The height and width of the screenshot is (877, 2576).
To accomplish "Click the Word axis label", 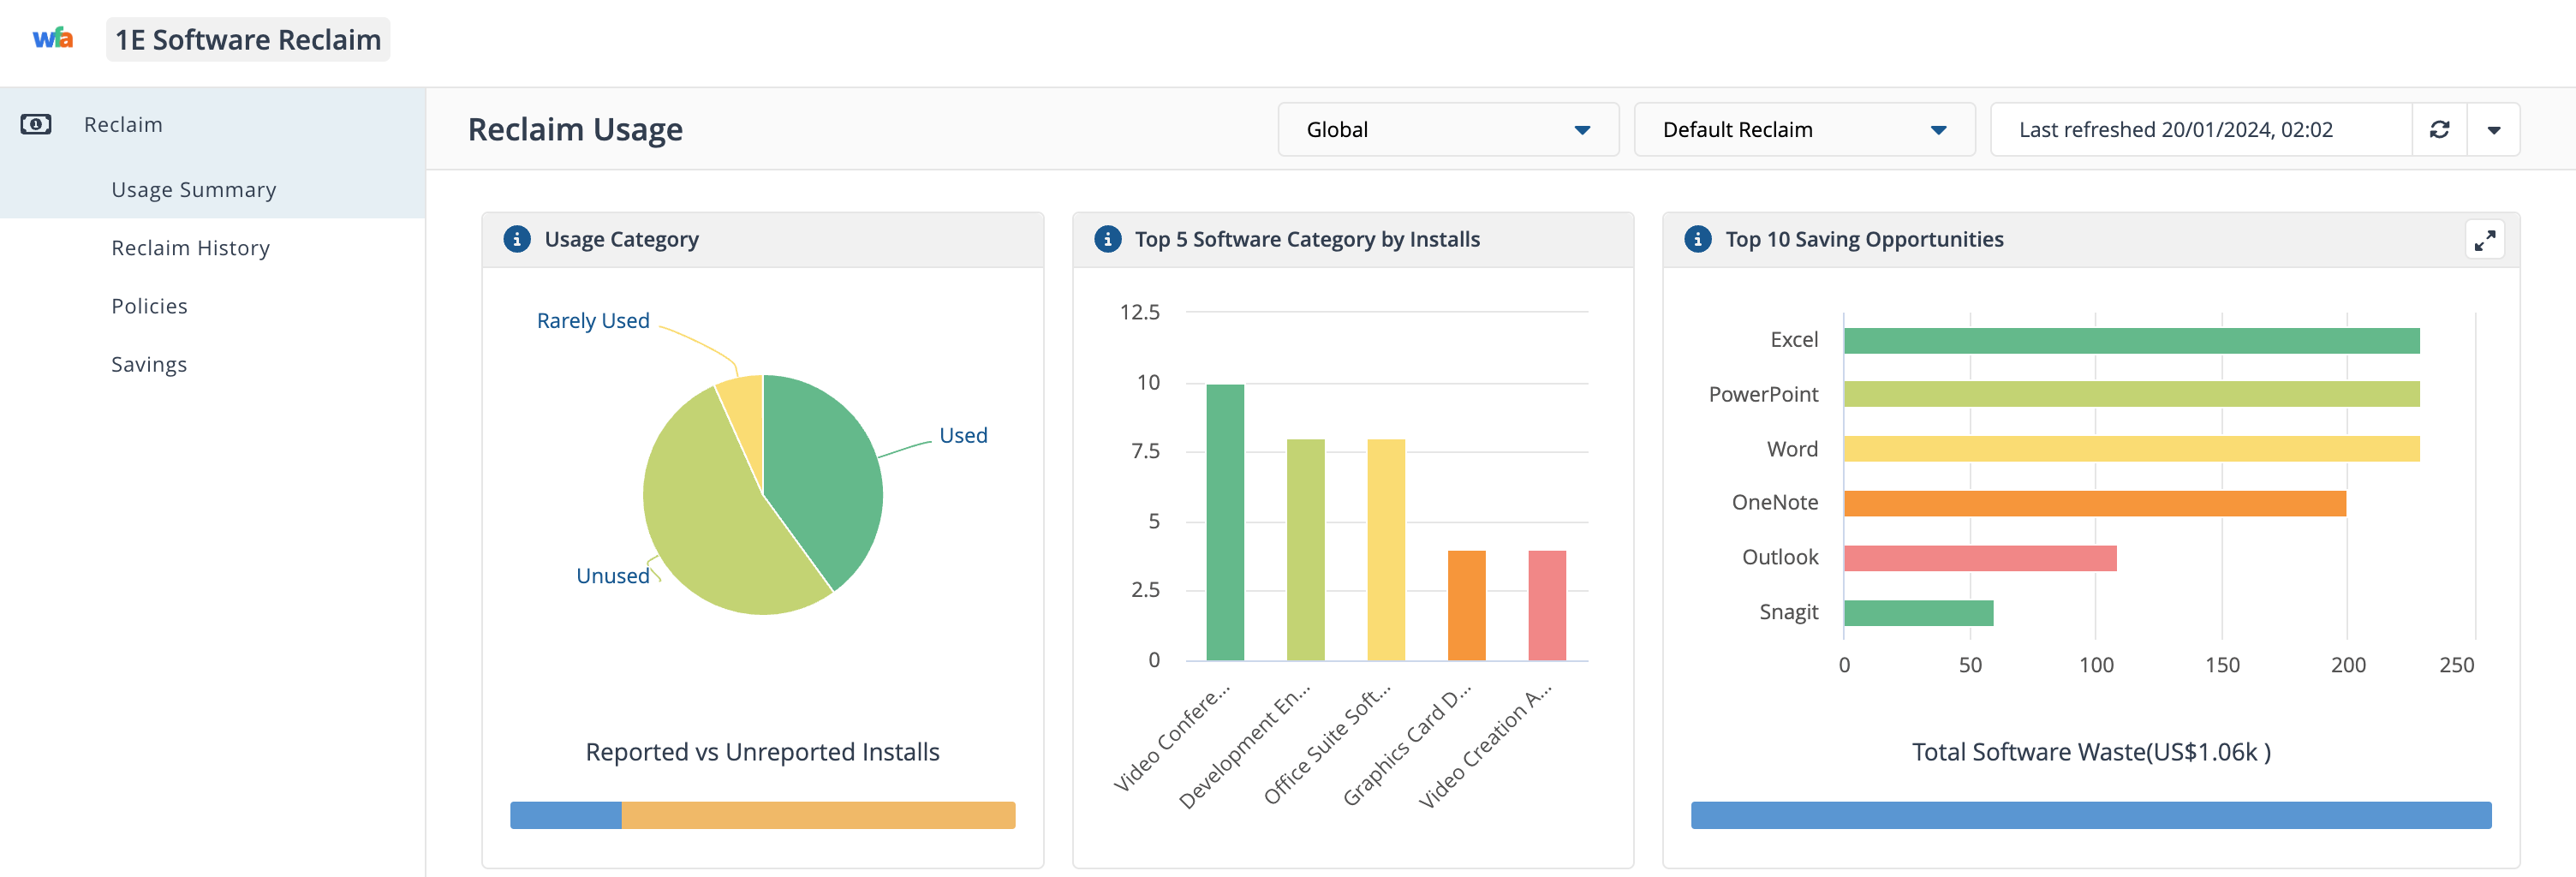I will [x=1792, y=449].
